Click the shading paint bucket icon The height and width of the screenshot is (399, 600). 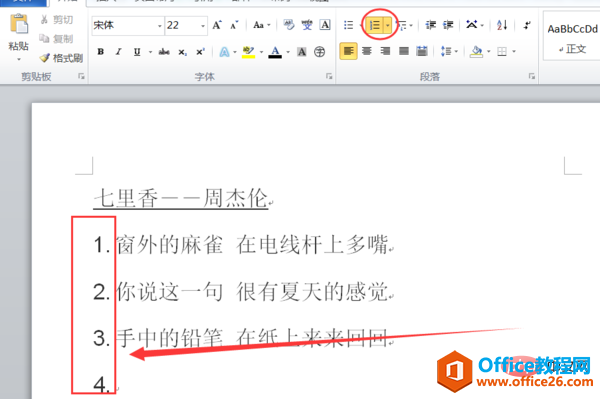pos(476,51)
